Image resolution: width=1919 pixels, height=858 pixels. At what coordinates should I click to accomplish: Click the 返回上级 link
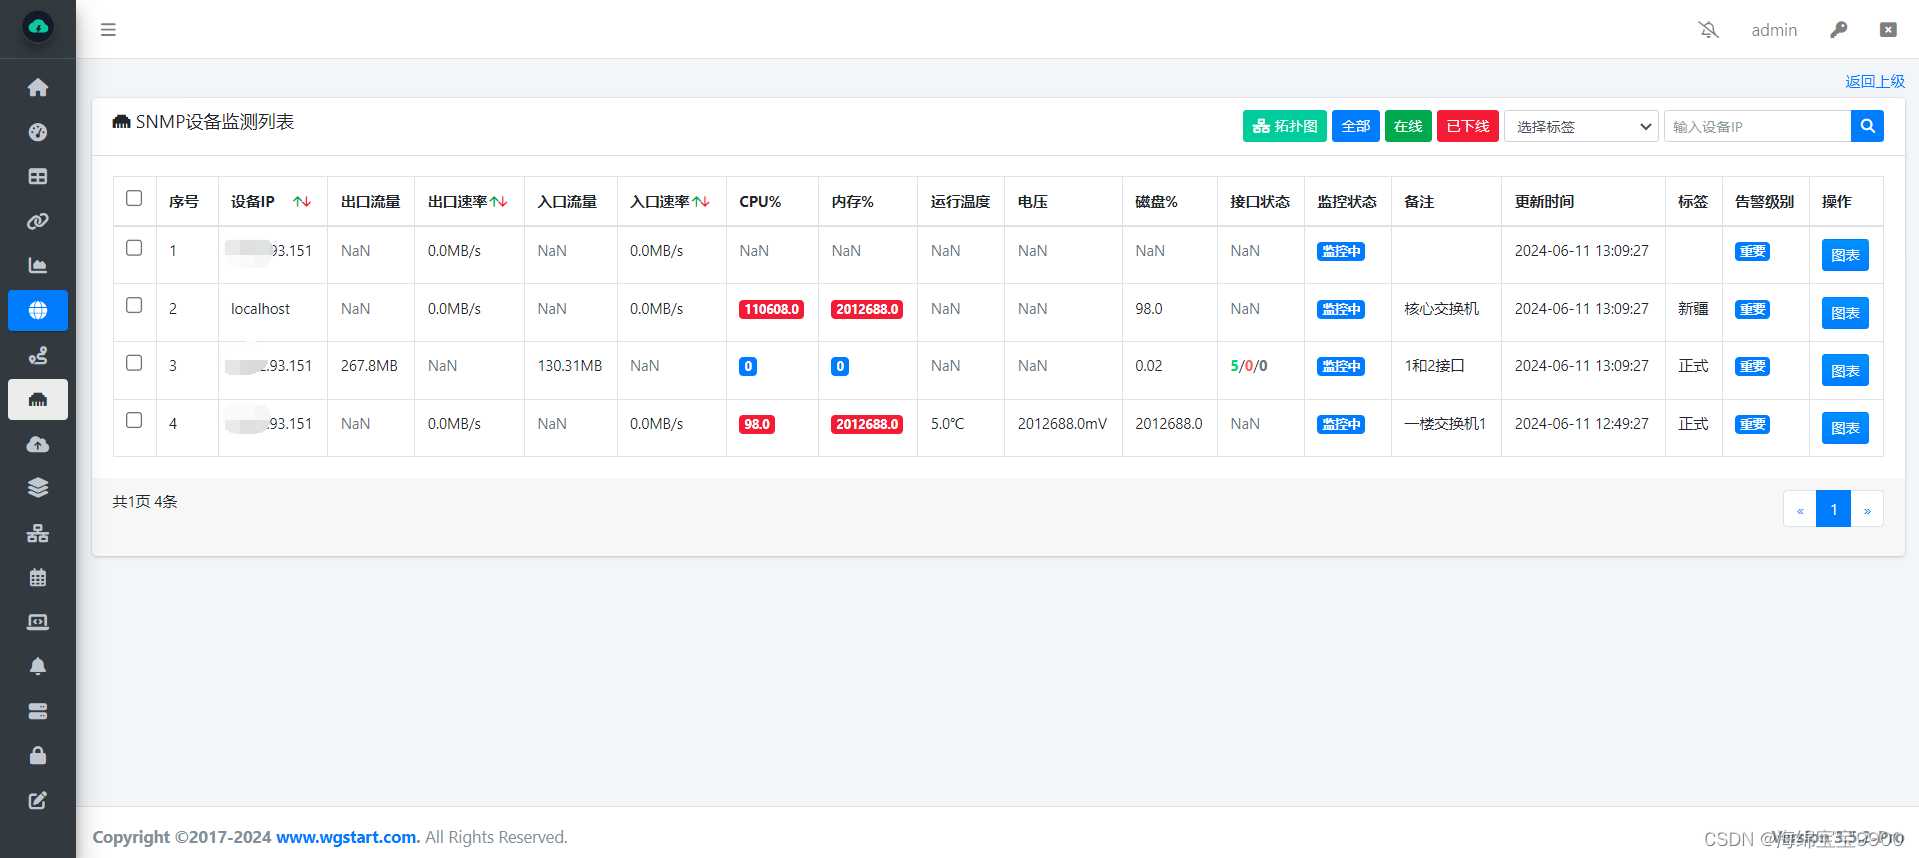point(1875,81)
